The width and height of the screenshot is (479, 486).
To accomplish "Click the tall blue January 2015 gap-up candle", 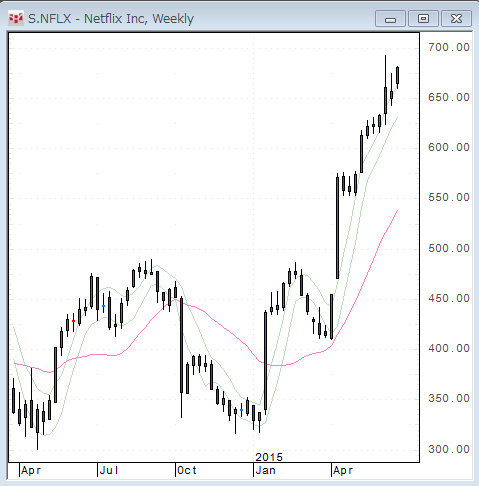I will (x=266, y=361).
